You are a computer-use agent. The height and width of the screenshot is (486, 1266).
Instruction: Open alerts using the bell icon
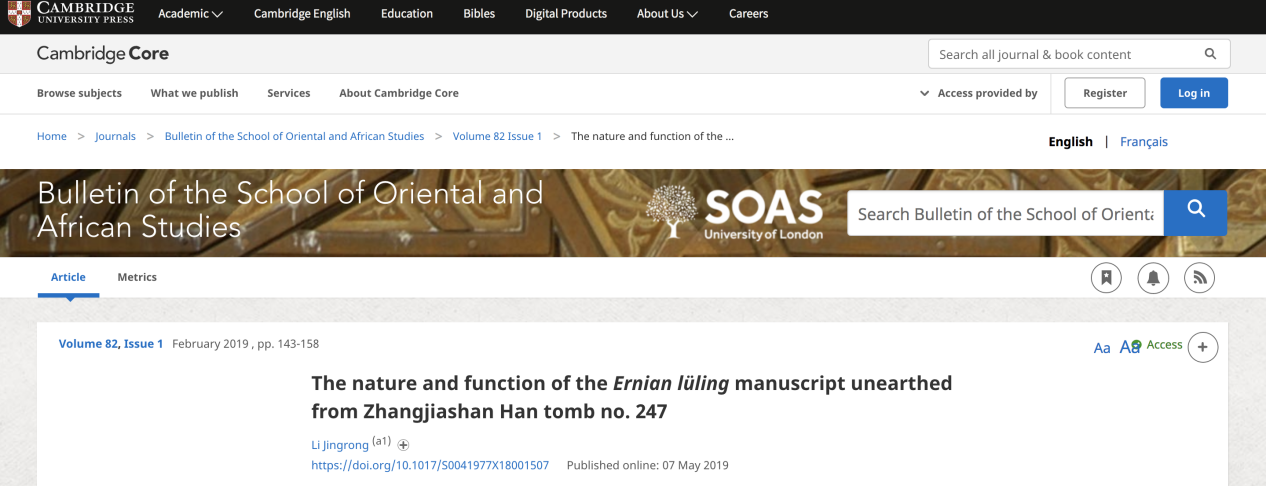(1153, 278)
